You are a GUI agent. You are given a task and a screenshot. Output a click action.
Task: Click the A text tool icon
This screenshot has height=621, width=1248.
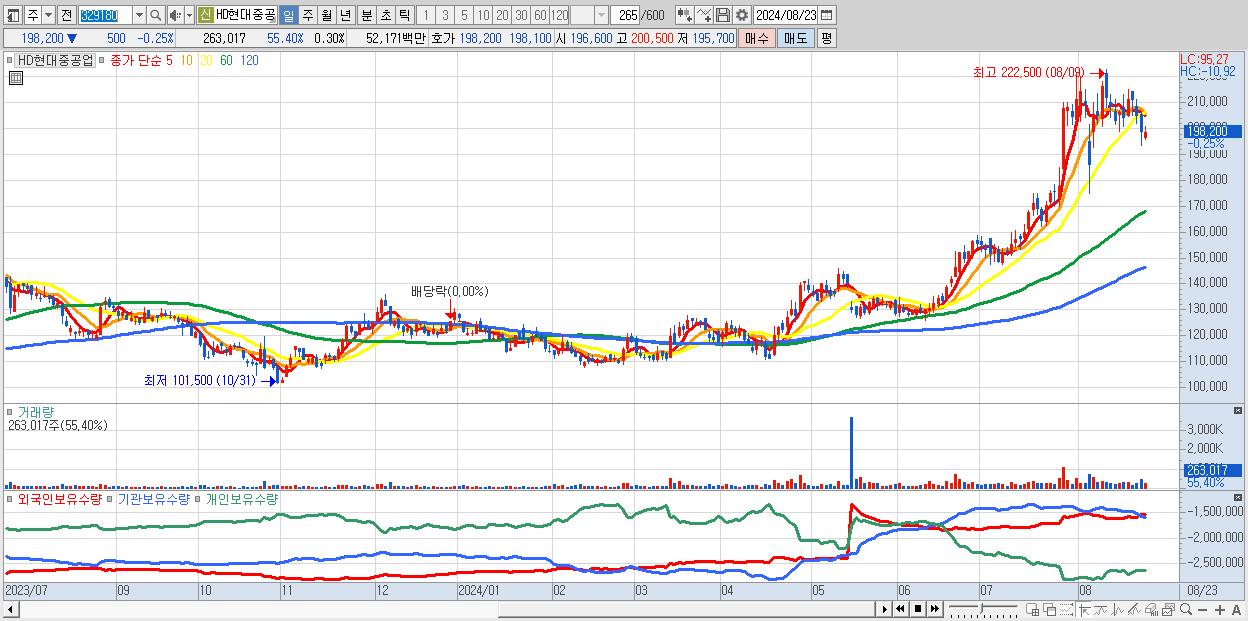click(x=1236, y=610)
